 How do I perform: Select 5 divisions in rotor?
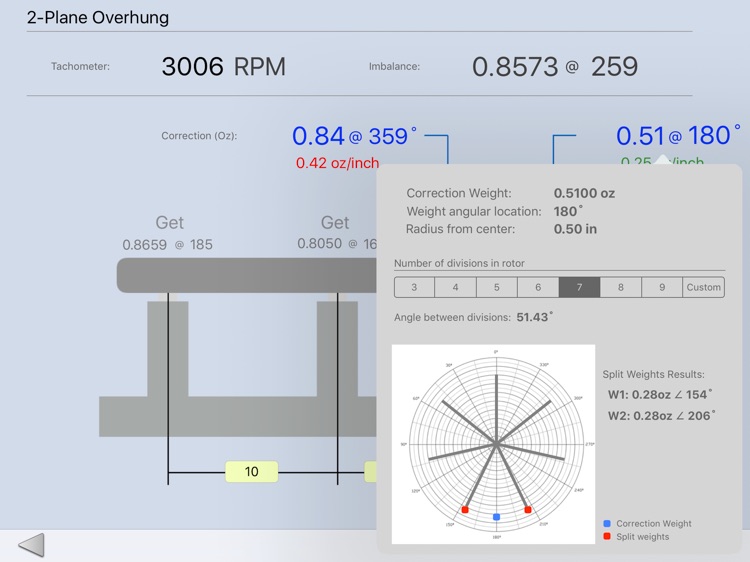tap(496, 287)
